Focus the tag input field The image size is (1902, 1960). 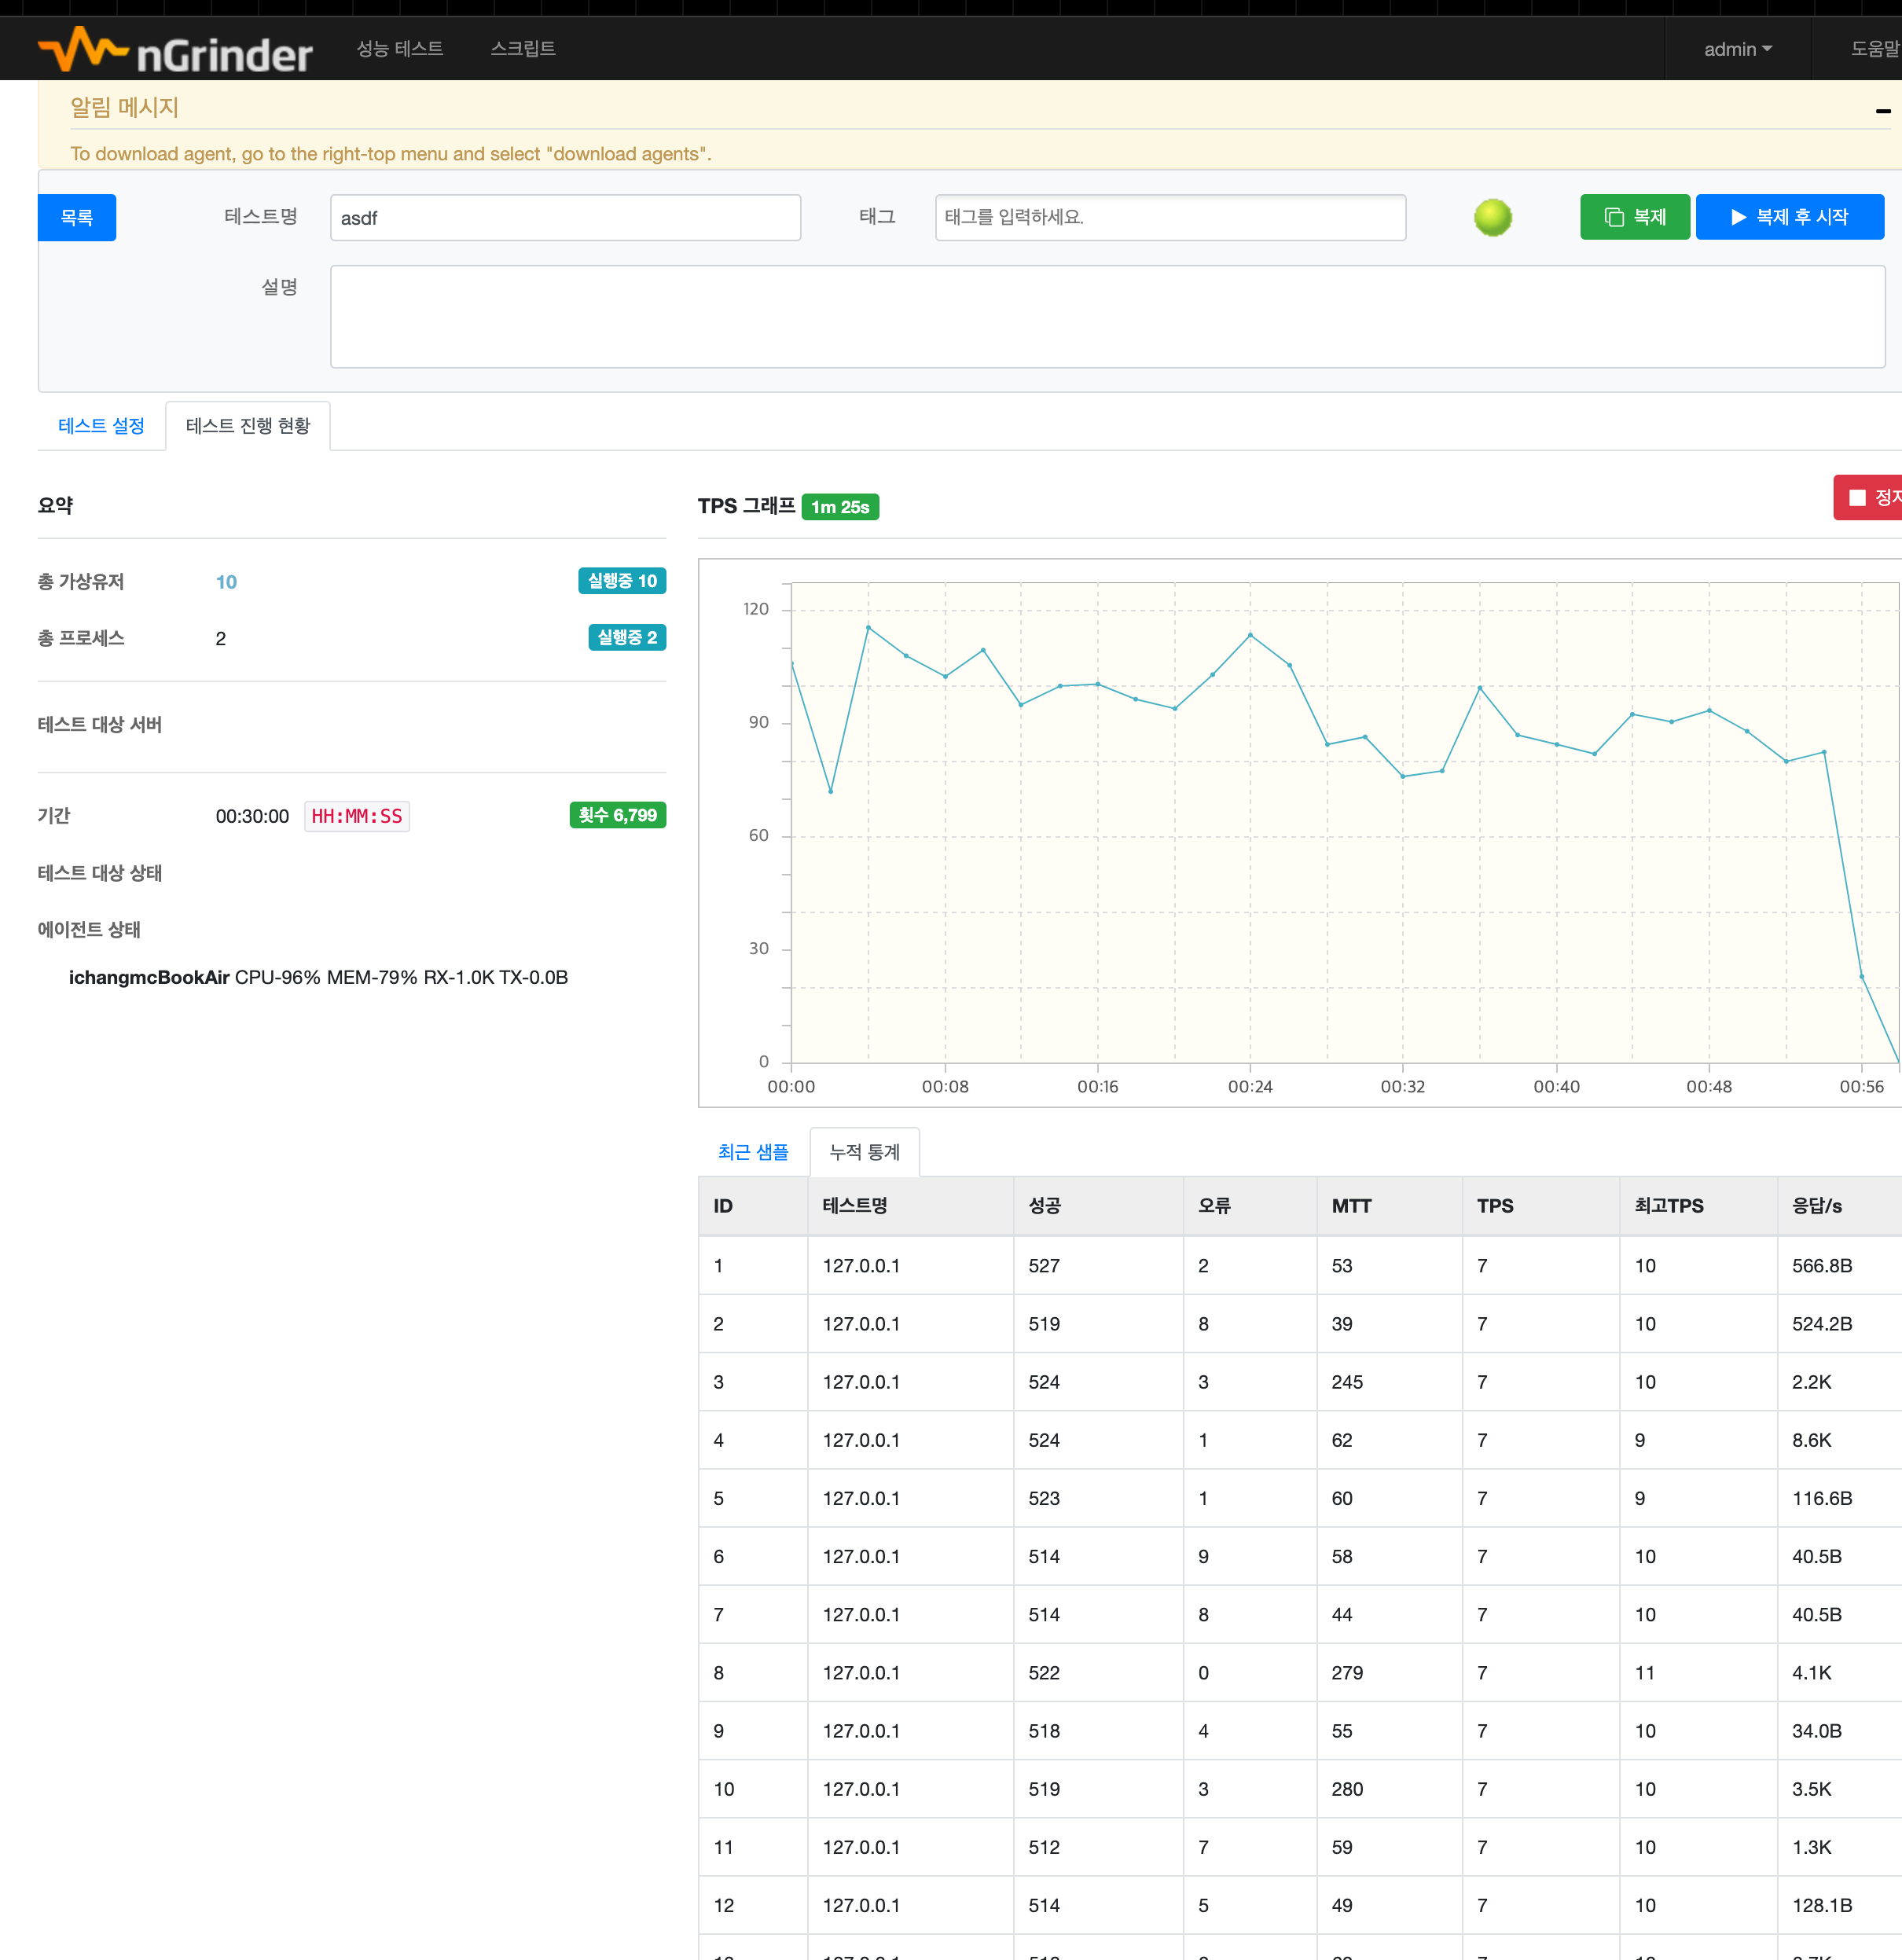point(1169,217)
